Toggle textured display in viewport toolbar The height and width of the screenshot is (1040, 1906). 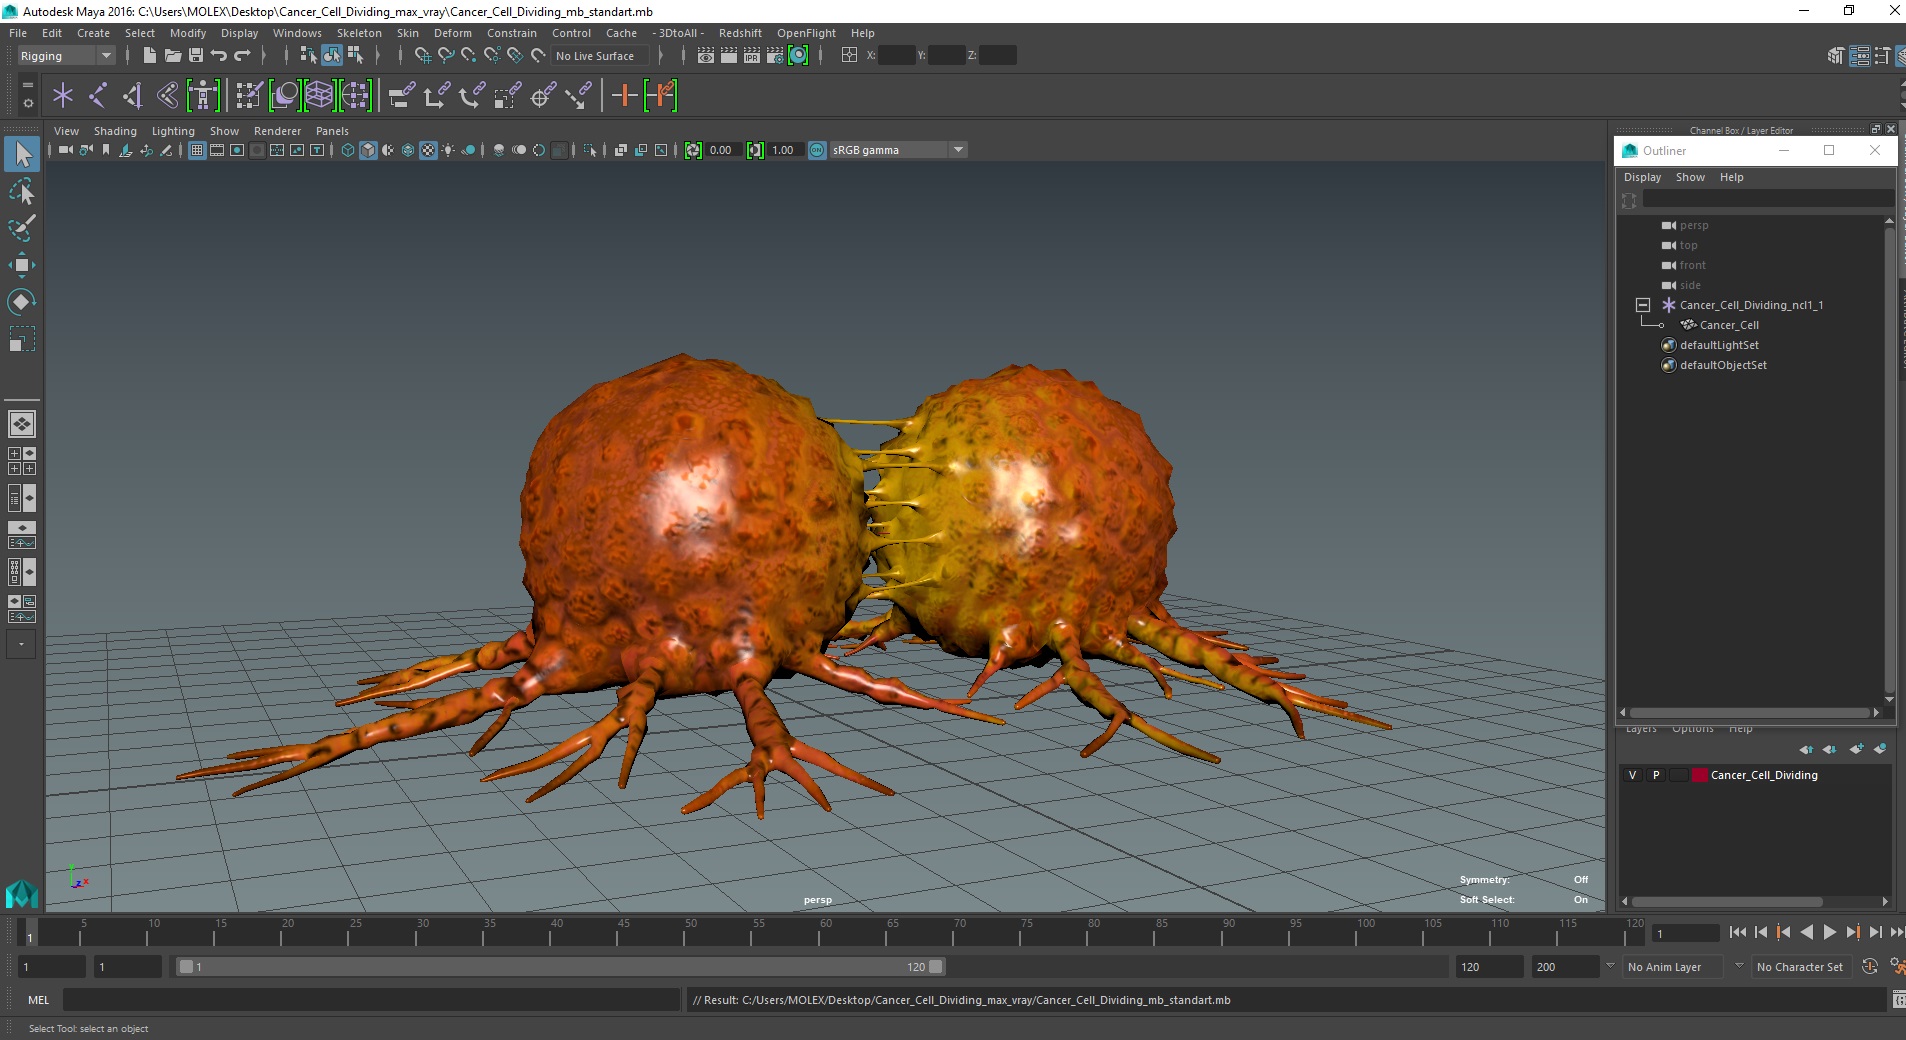428,150
